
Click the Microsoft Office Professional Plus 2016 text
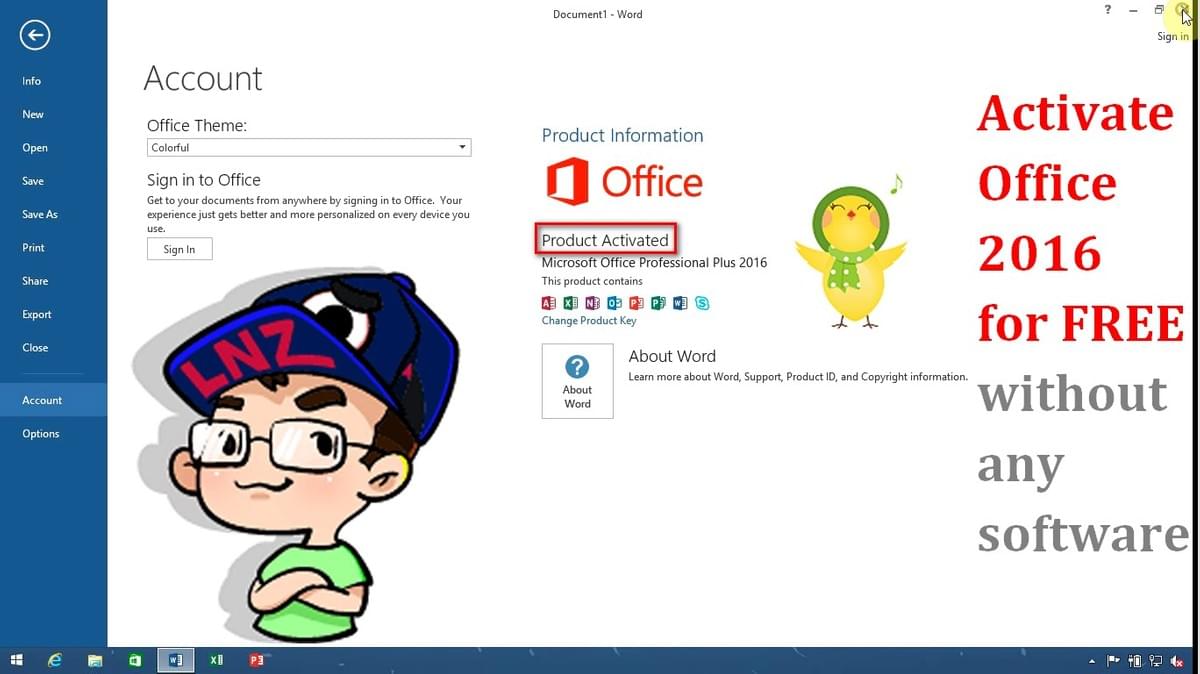654,263
